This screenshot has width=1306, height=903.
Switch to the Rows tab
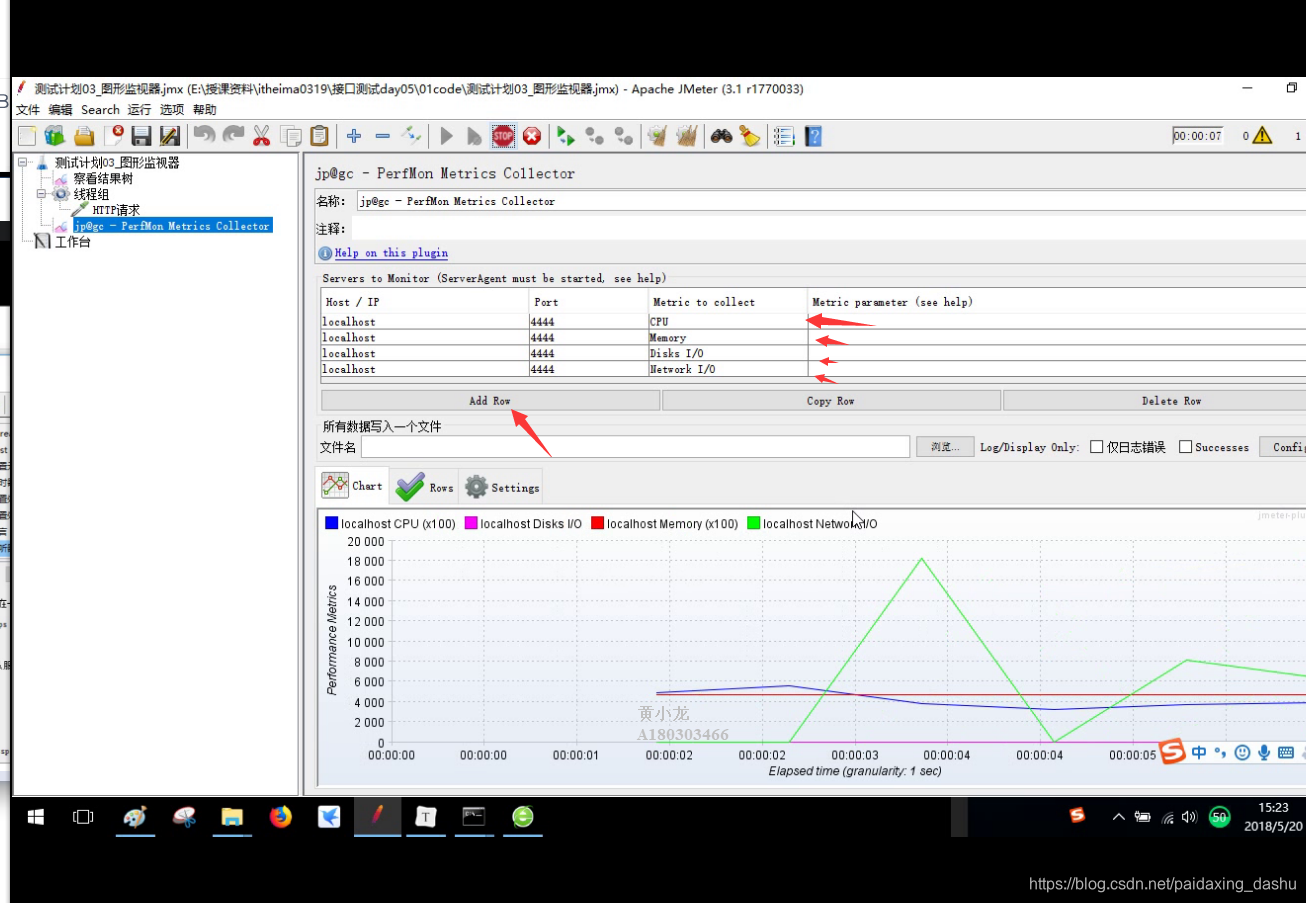point(425,487)
